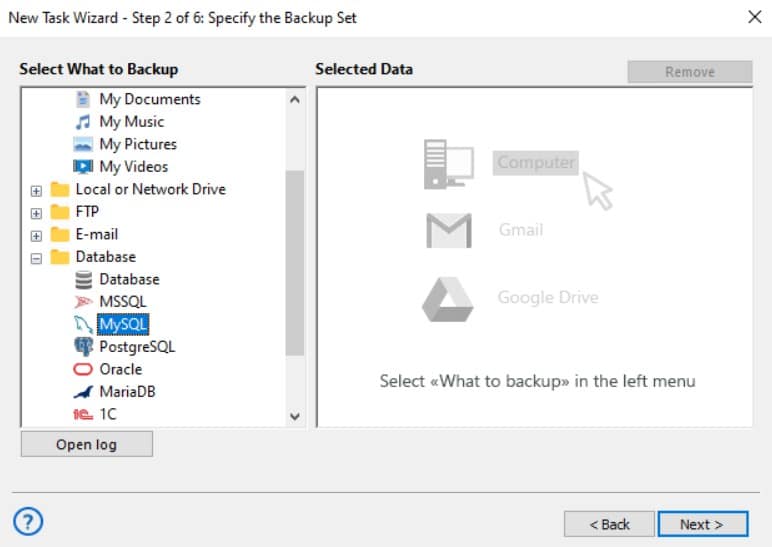Choose MariaDB as the backup source
The width and height of the screenshot is (772, 547).
(128, 392)
